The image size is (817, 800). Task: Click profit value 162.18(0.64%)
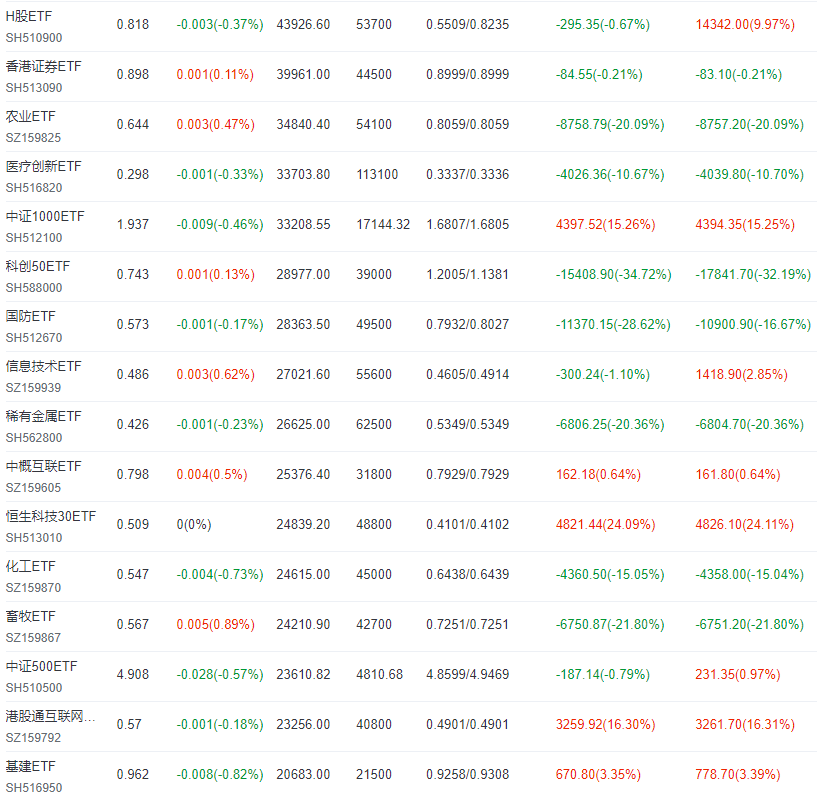pyautogui.click(x=598, y=475)
